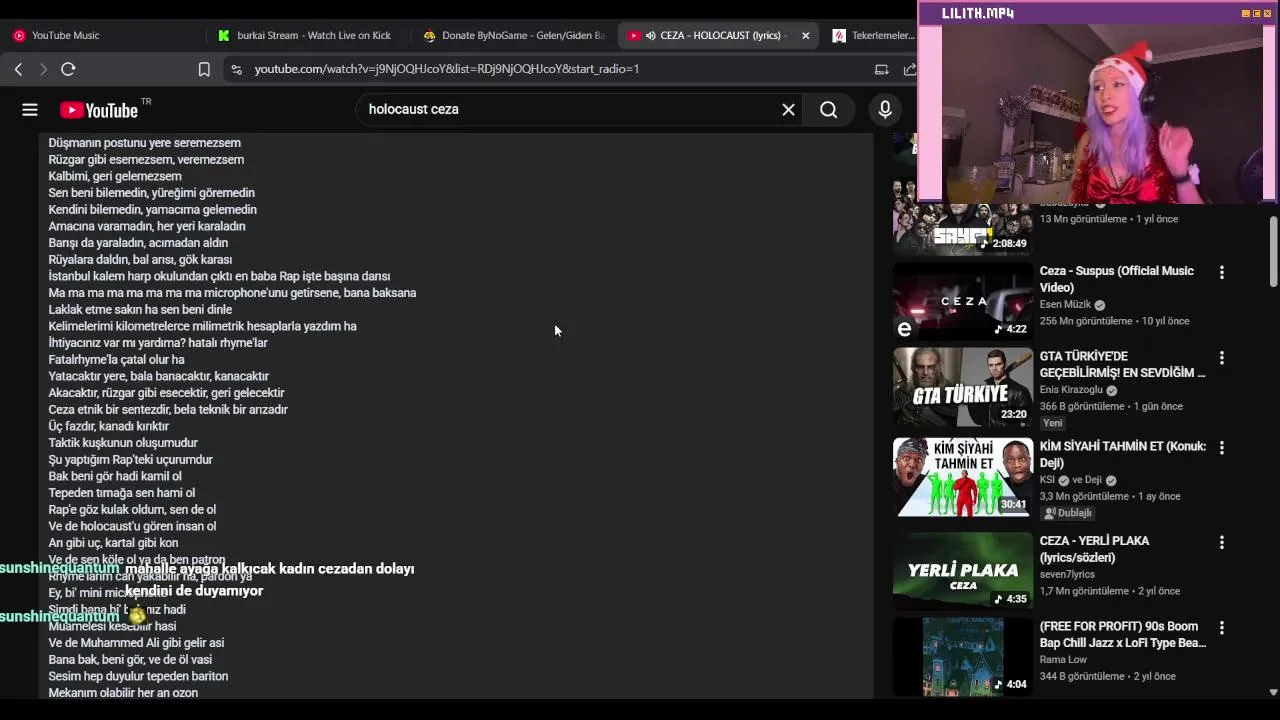Visit Esen Müzik channel
The height and width of the screenshot is (720, 1280).
(1065, 305)
